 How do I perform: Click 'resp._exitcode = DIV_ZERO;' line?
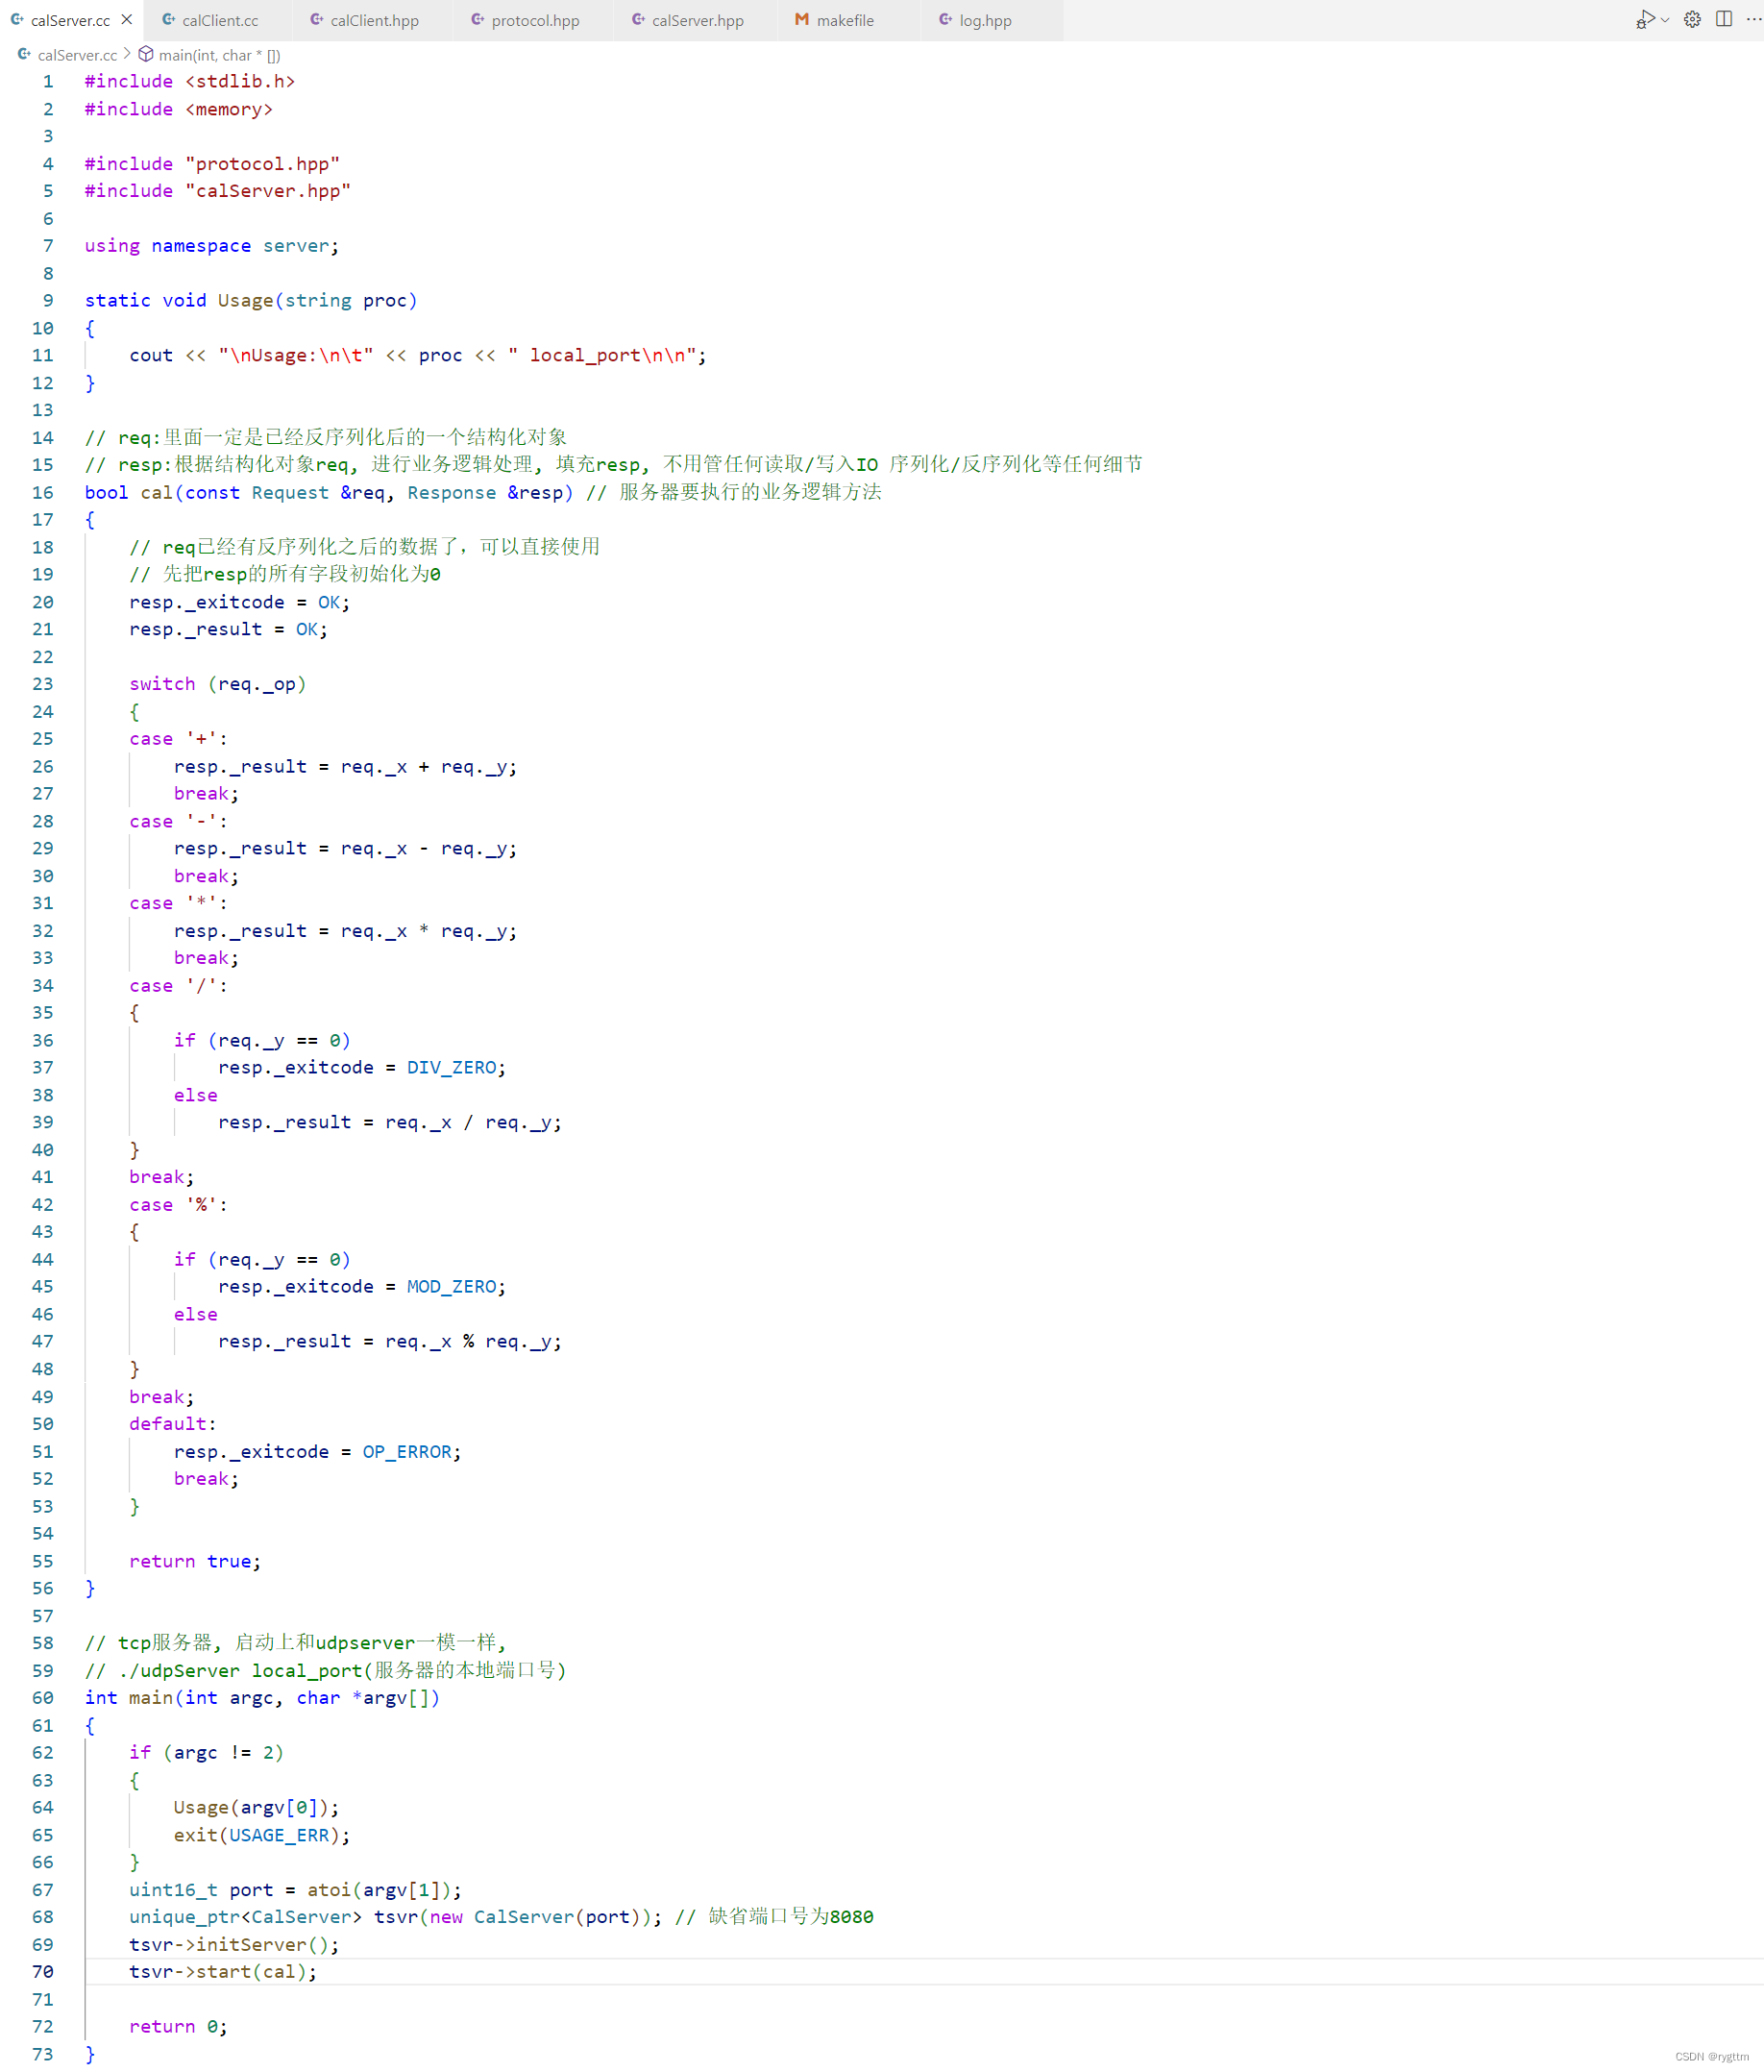(362, 1067)
